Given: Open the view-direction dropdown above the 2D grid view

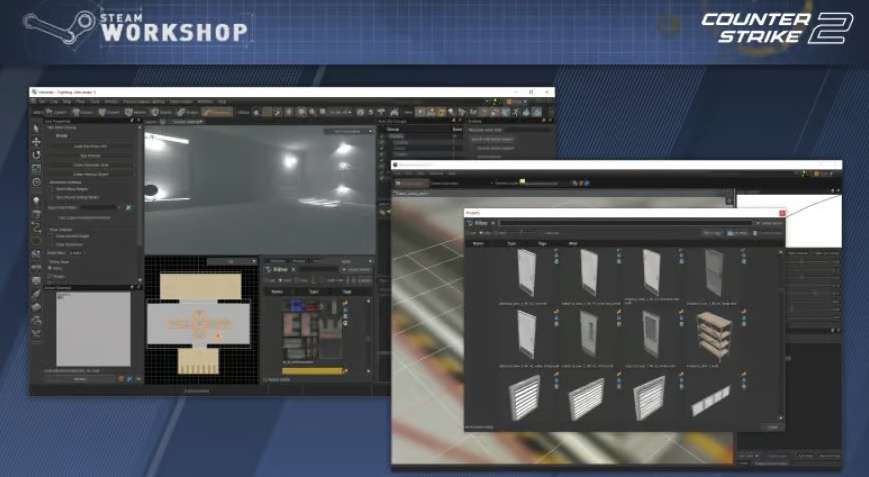Looking at the screenshot, I should (232, 261).
